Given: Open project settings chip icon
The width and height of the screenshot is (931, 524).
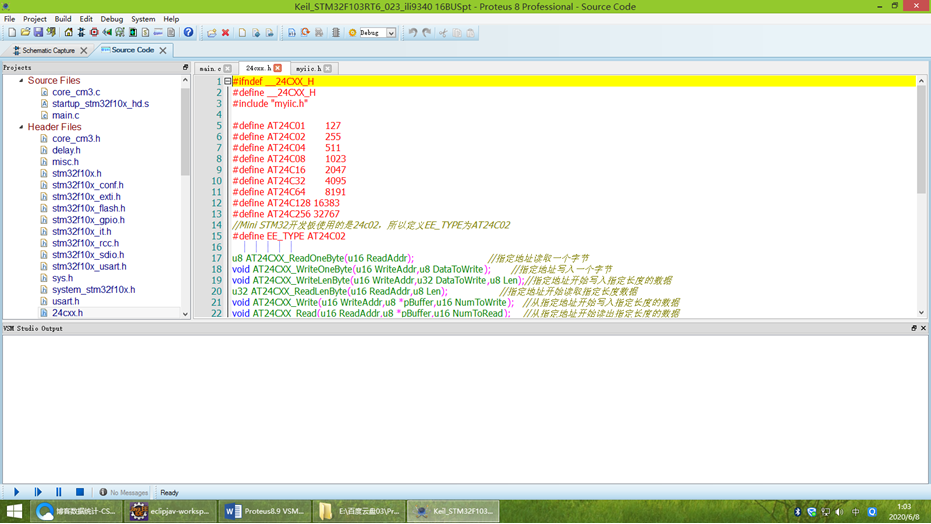Looking at the screenshot, I should [336, 33].
